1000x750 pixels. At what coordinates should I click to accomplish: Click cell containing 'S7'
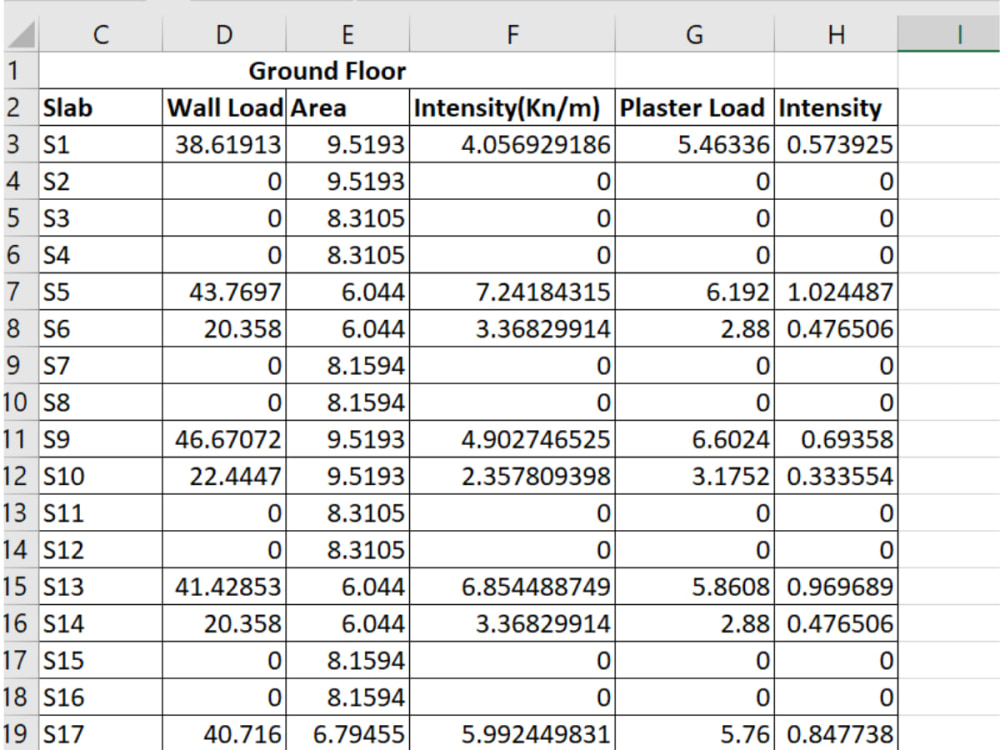click(101, 365)
